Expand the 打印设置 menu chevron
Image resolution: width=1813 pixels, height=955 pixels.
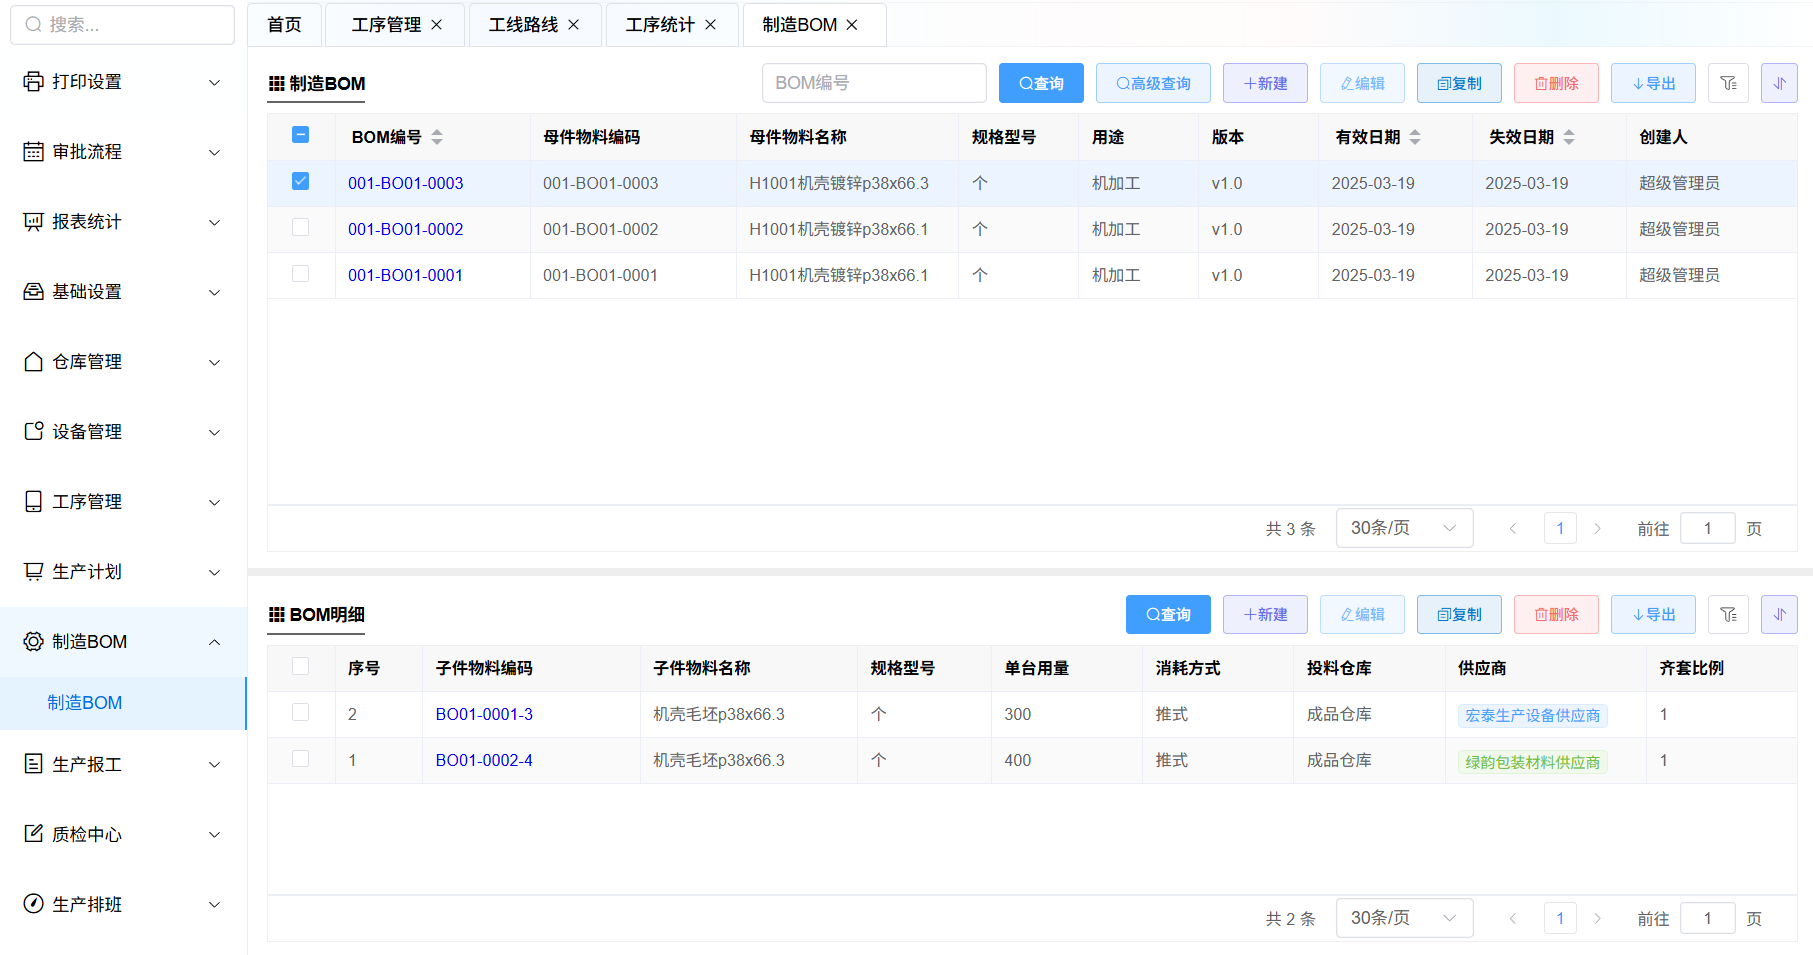214,82
